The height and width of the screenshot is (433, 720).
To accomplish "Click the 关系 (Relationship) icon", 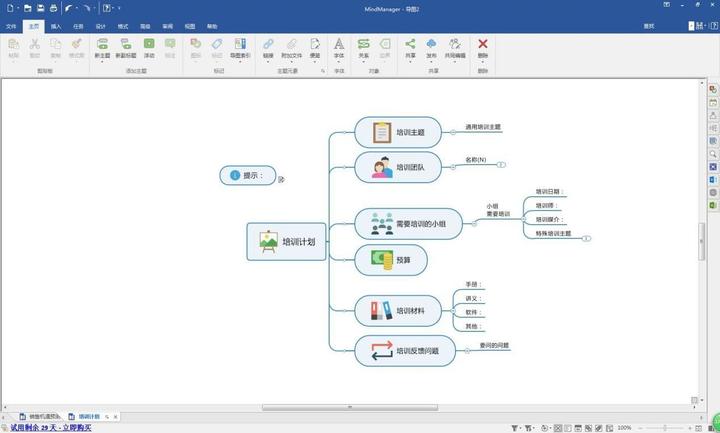I will (x=364, y=44).
